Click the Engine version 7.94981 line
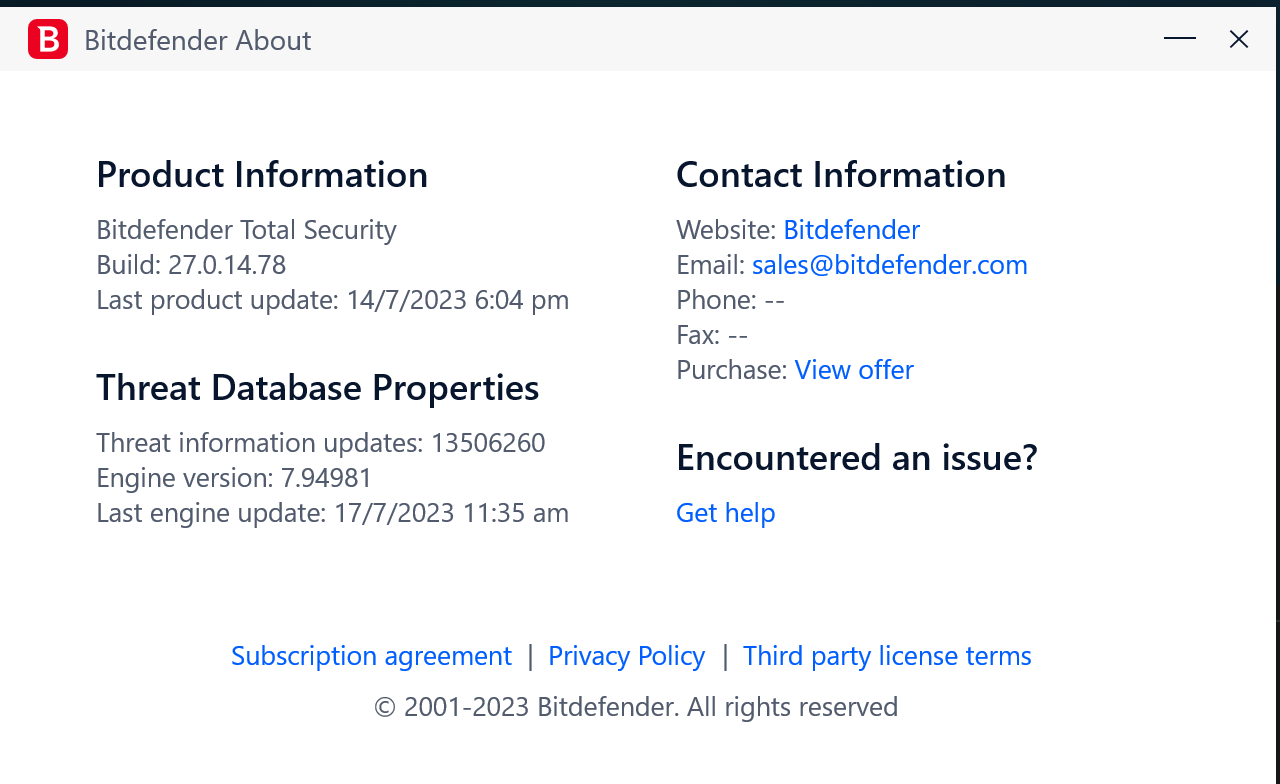This screenshot has height=784, width=1280. 234,478
